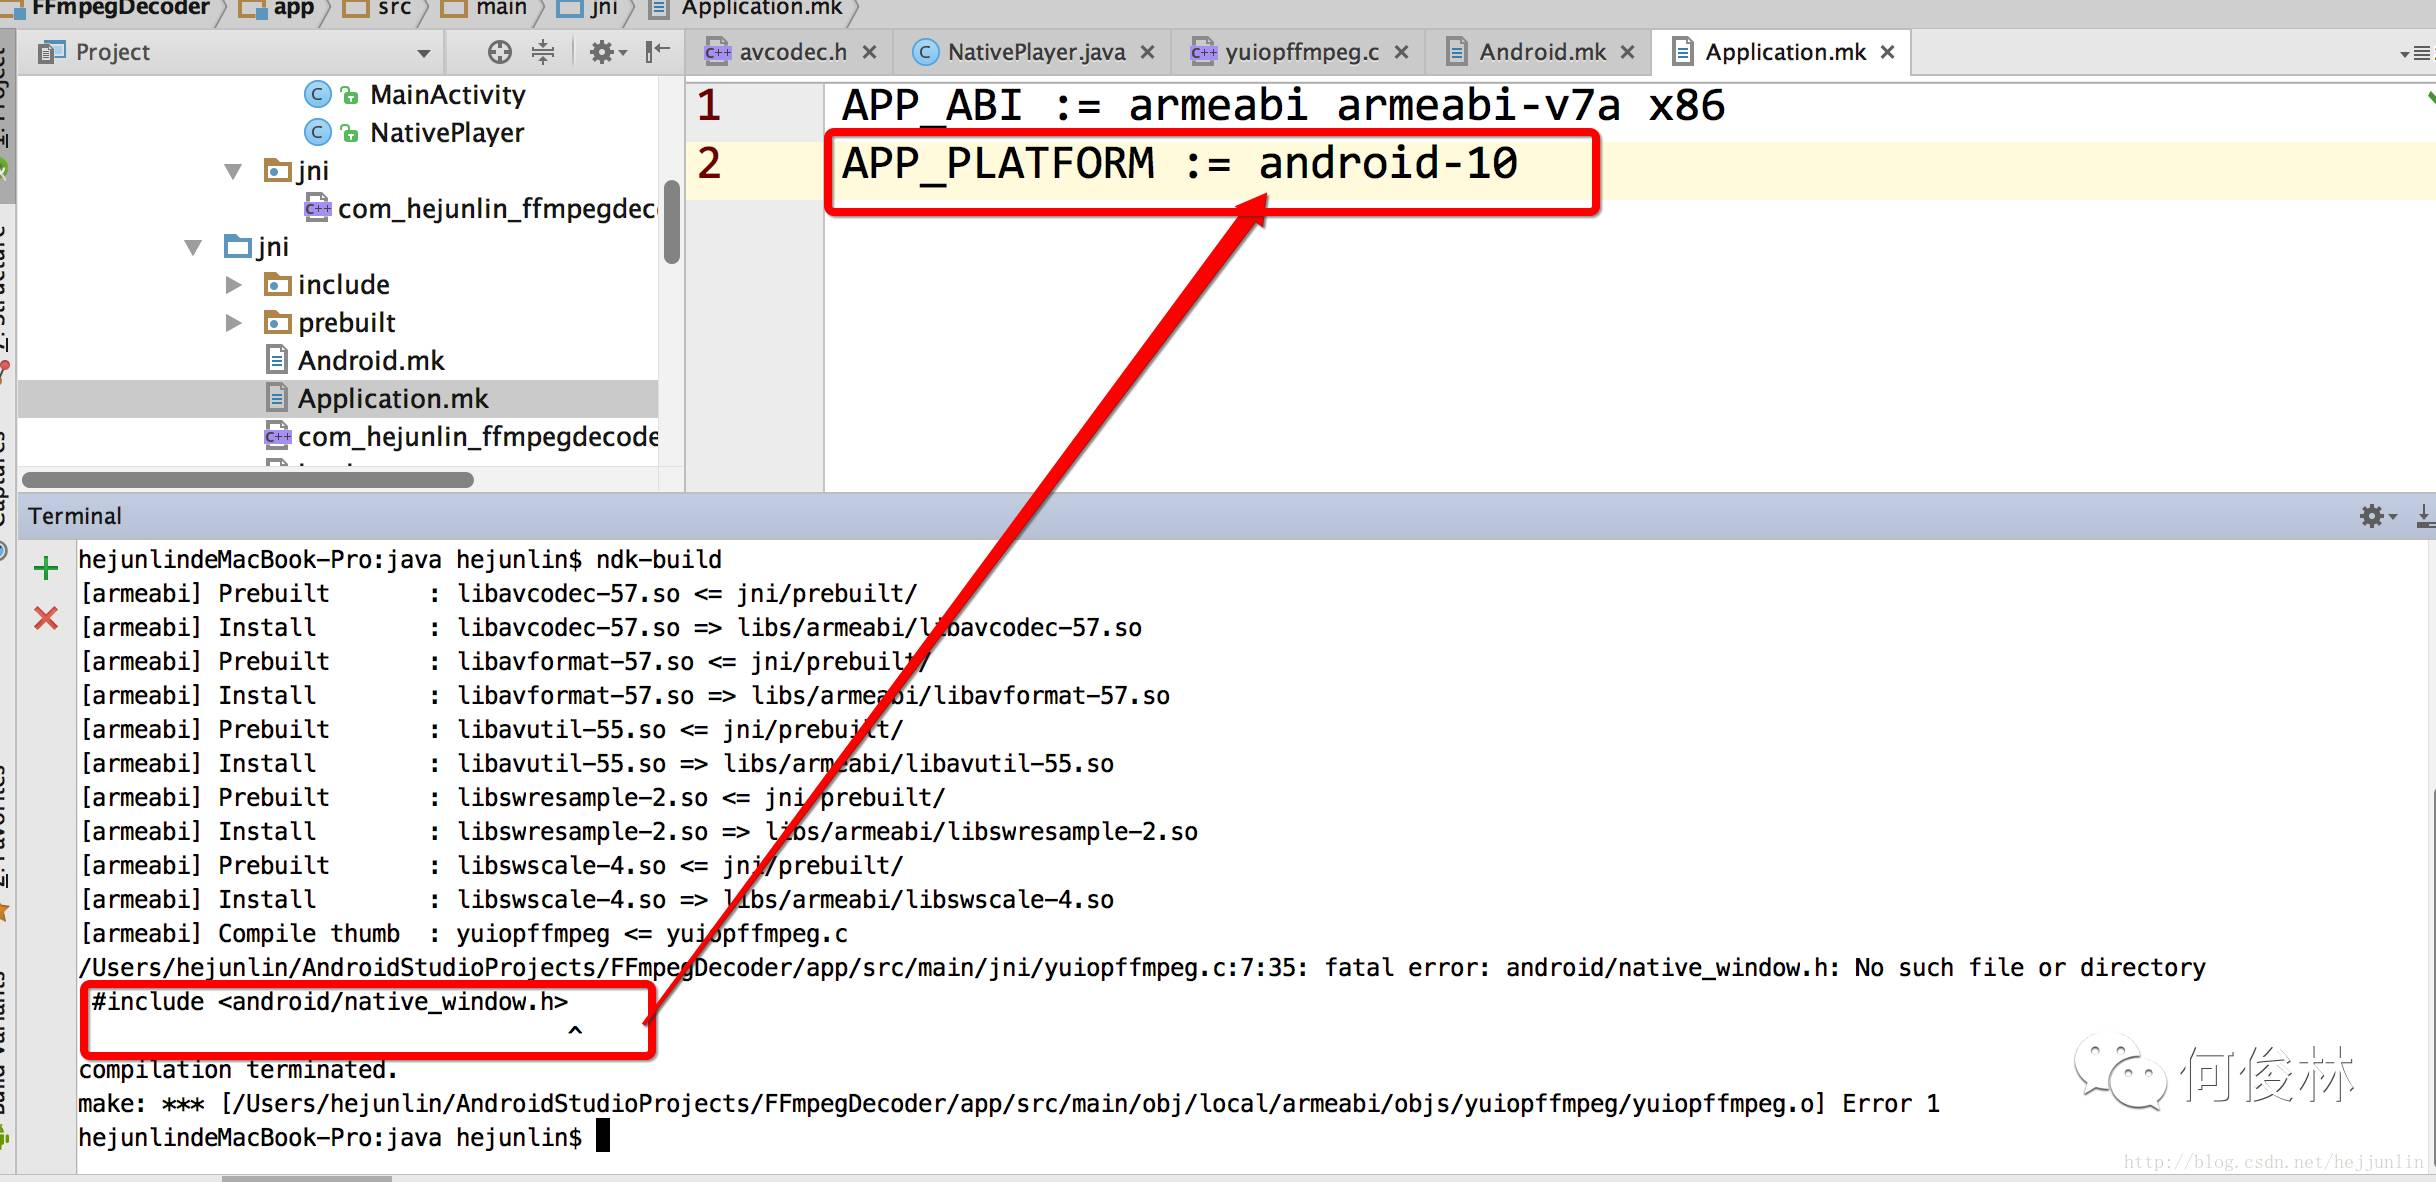Click the scroll-from-source target icon

pyautogui.click(x=499, y=52)
